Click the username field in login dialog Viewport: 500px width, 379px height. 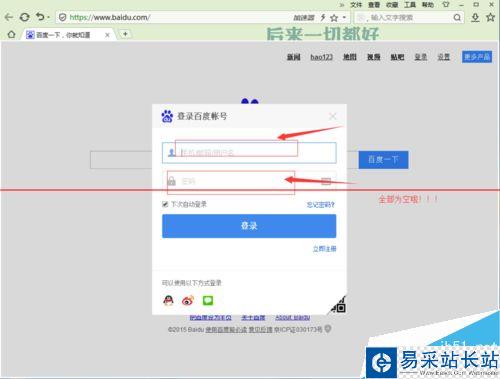[249, 153]
